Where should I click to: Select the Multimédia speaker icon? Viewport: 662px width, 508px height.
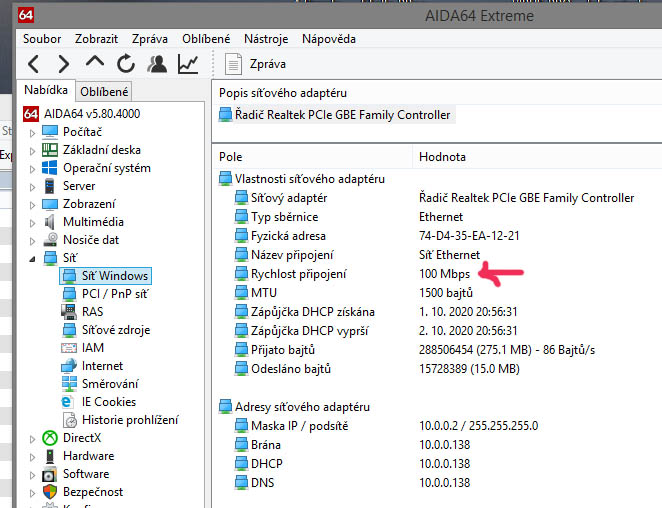(50, 222)
